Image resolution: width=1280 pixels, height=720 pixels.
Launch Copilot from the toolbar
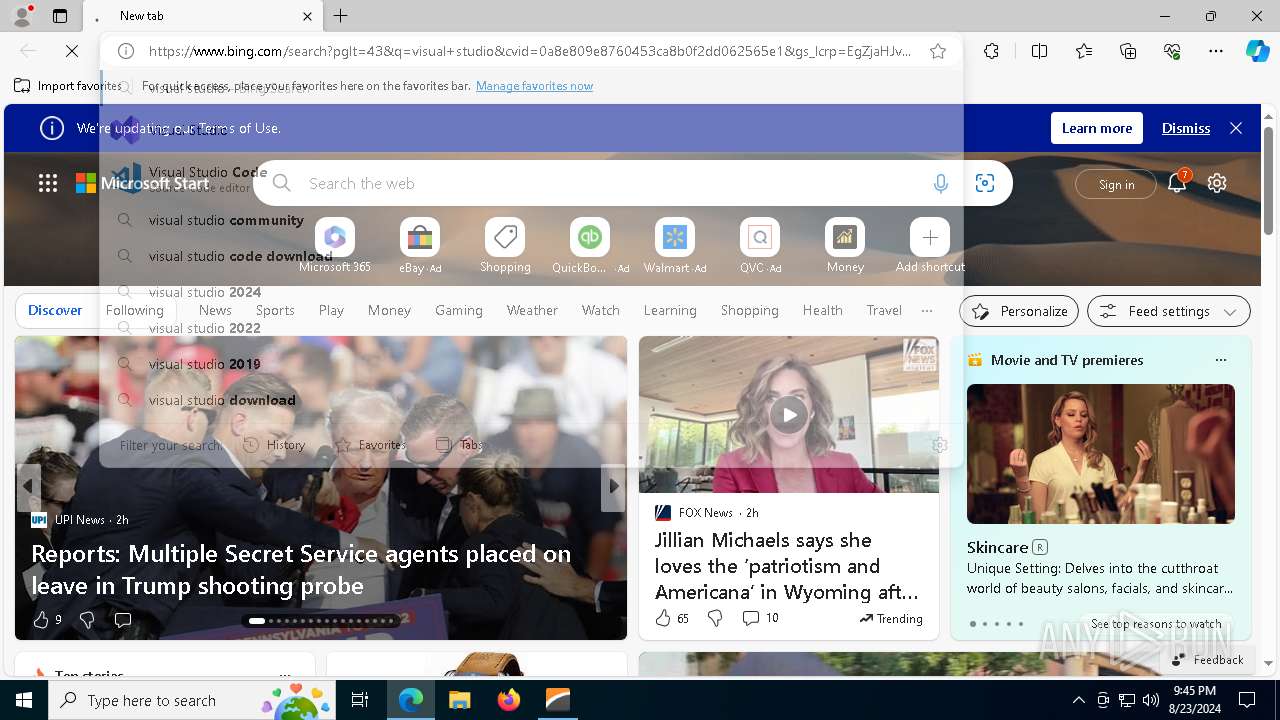click(x=1257, y=51)
